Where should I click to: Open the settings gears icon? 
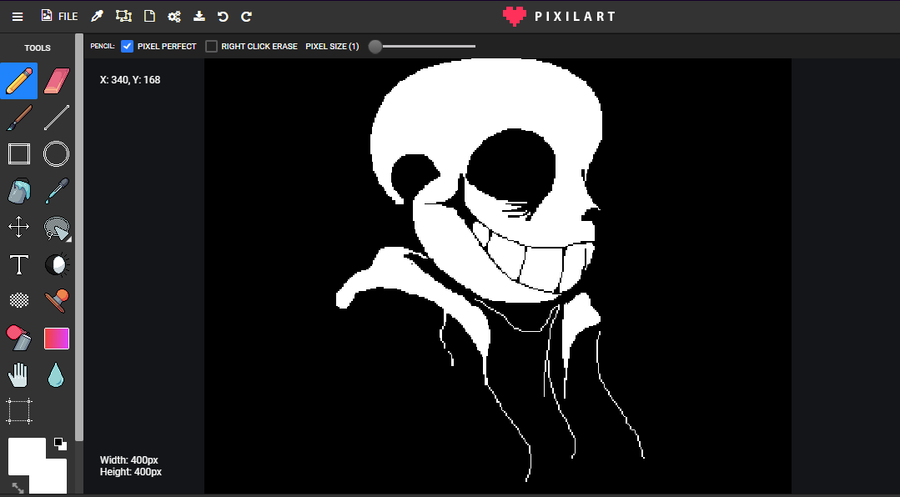coord(174,17)
